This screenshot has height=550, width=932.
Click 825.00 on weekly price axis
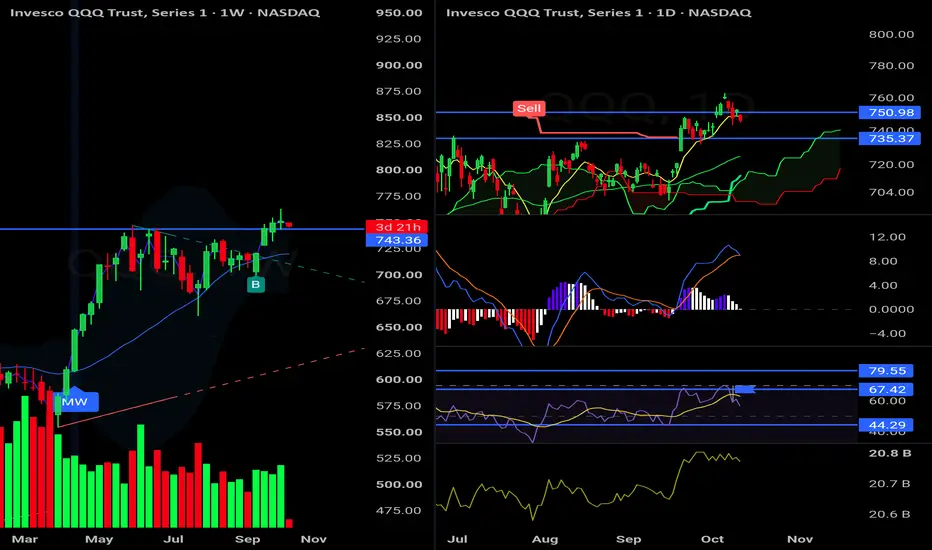pos(399,144)
